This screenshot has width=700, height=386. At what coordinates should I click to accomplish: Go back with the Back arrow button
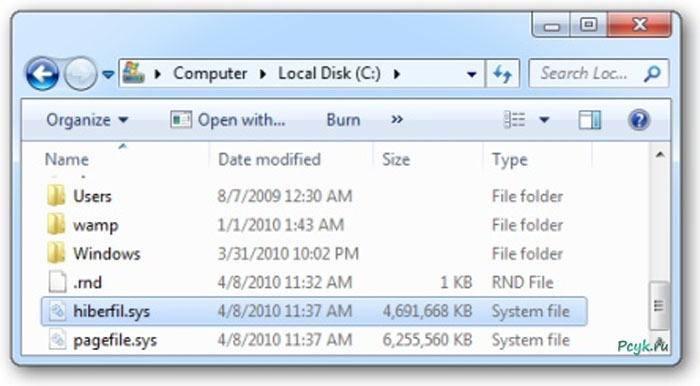(42, 74)
